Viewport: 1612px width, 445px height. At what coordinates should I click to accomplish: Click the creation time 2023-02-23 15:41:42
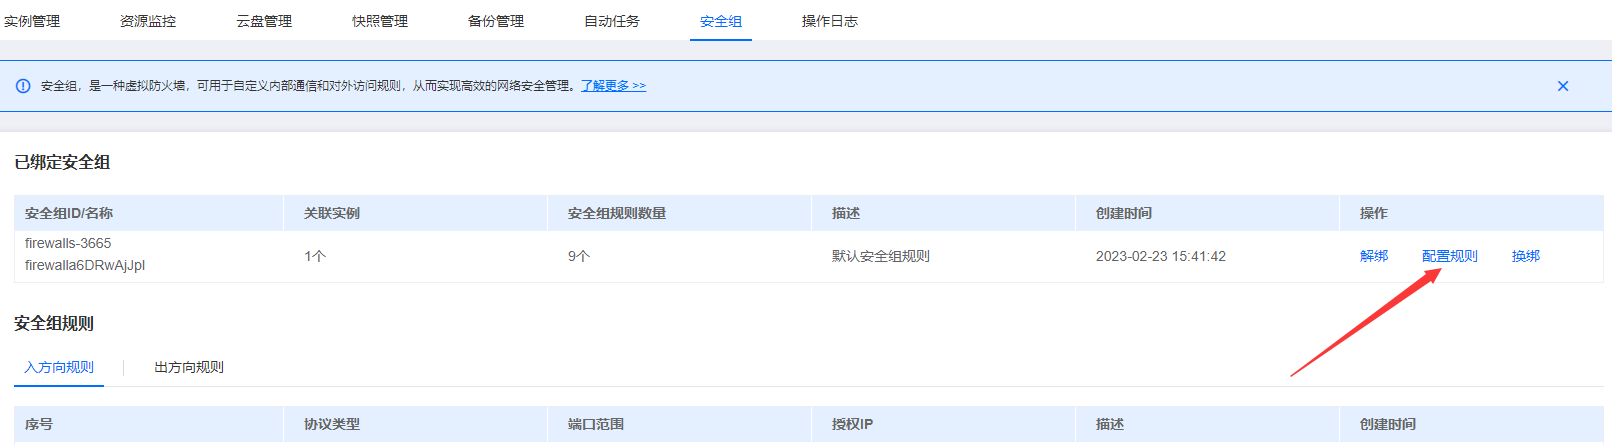pos(1161,256)
